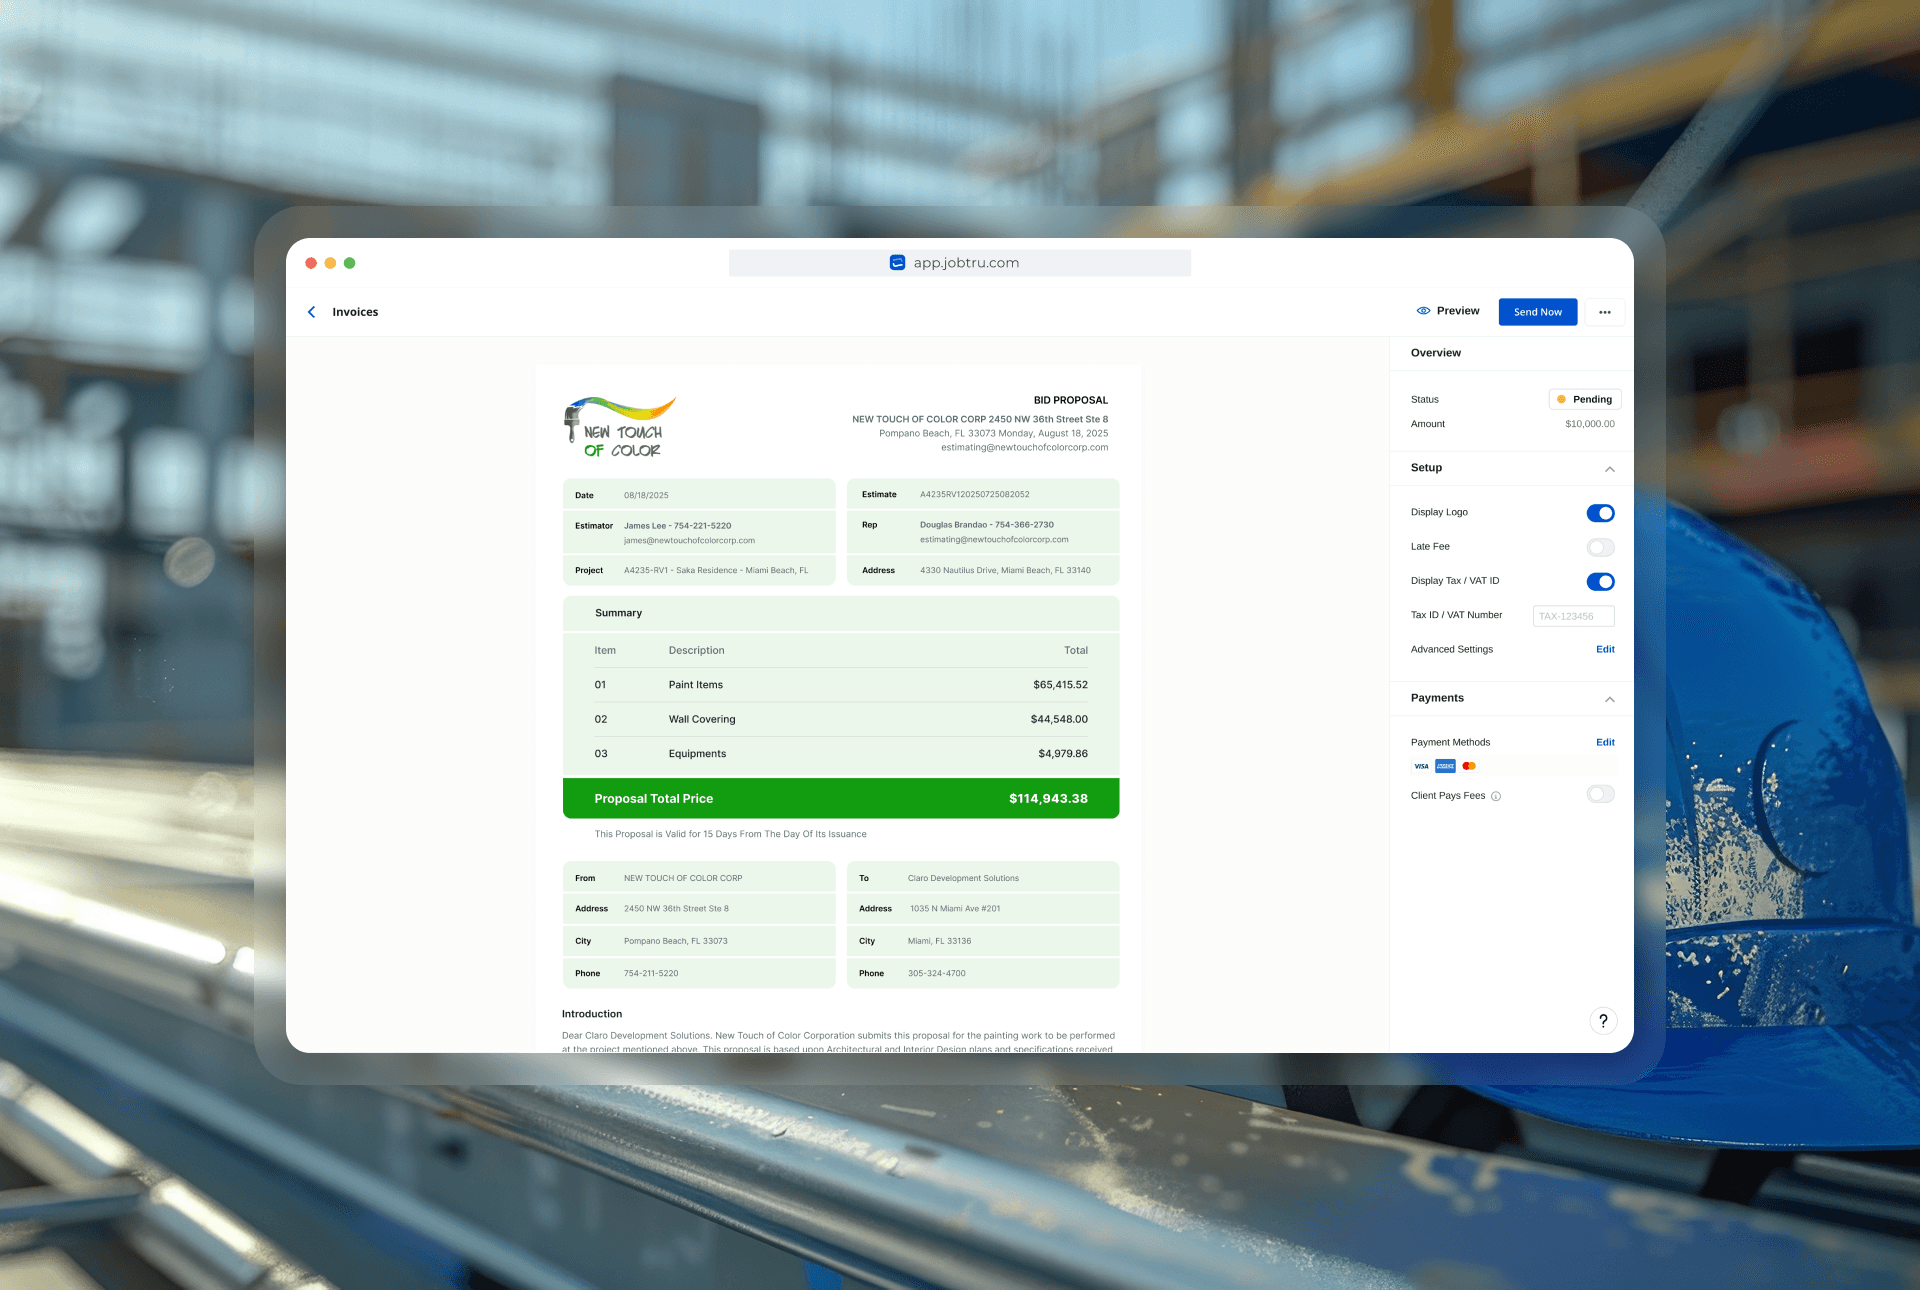This screenshot has width=1920, height=1290.
Task: Edit the Payment Methods
Action: click(1604, 743)
